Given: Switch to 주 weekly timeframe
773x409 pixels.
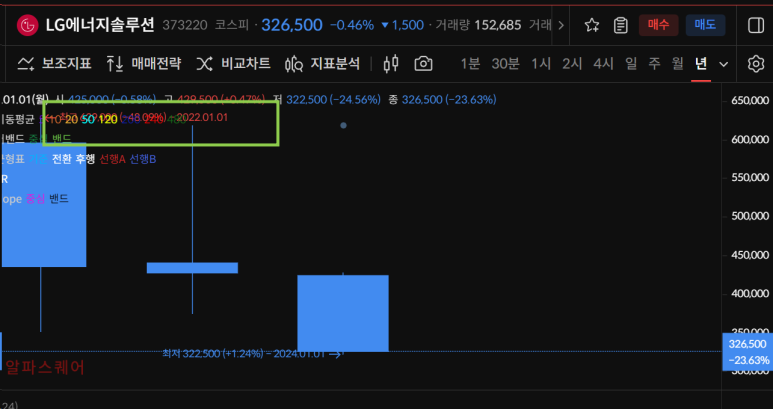Looking at the screenshot, I should click(654, 64).
